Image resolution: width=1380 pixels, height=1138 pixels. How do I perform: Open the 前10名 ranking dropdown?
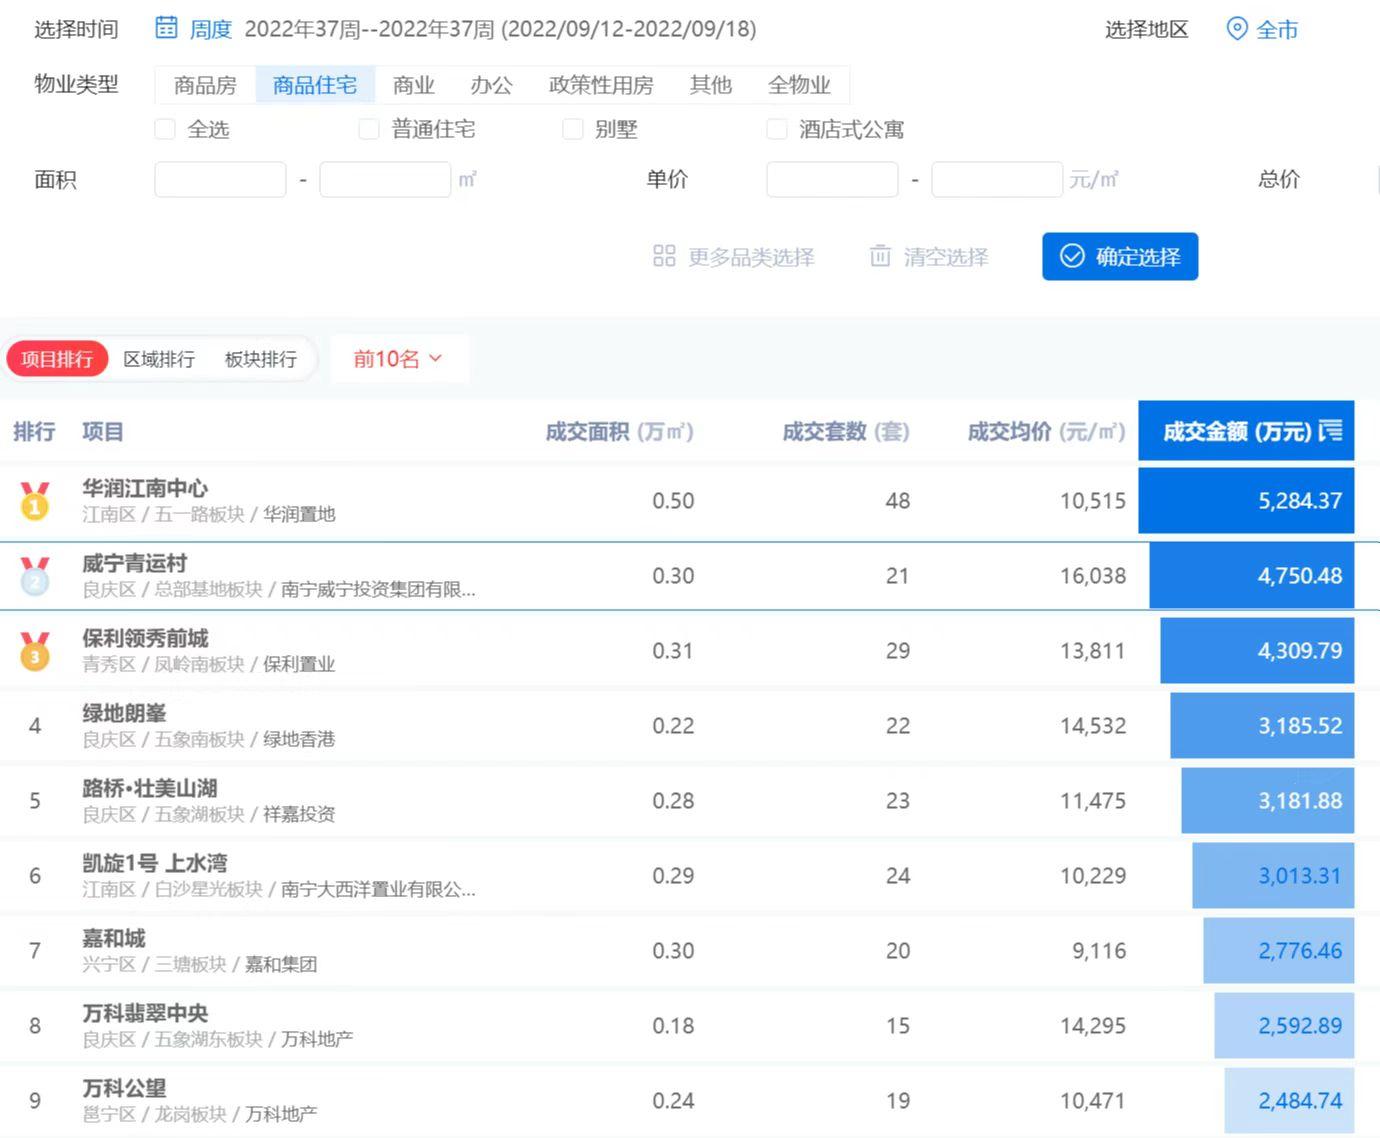[x=397, y=359]
